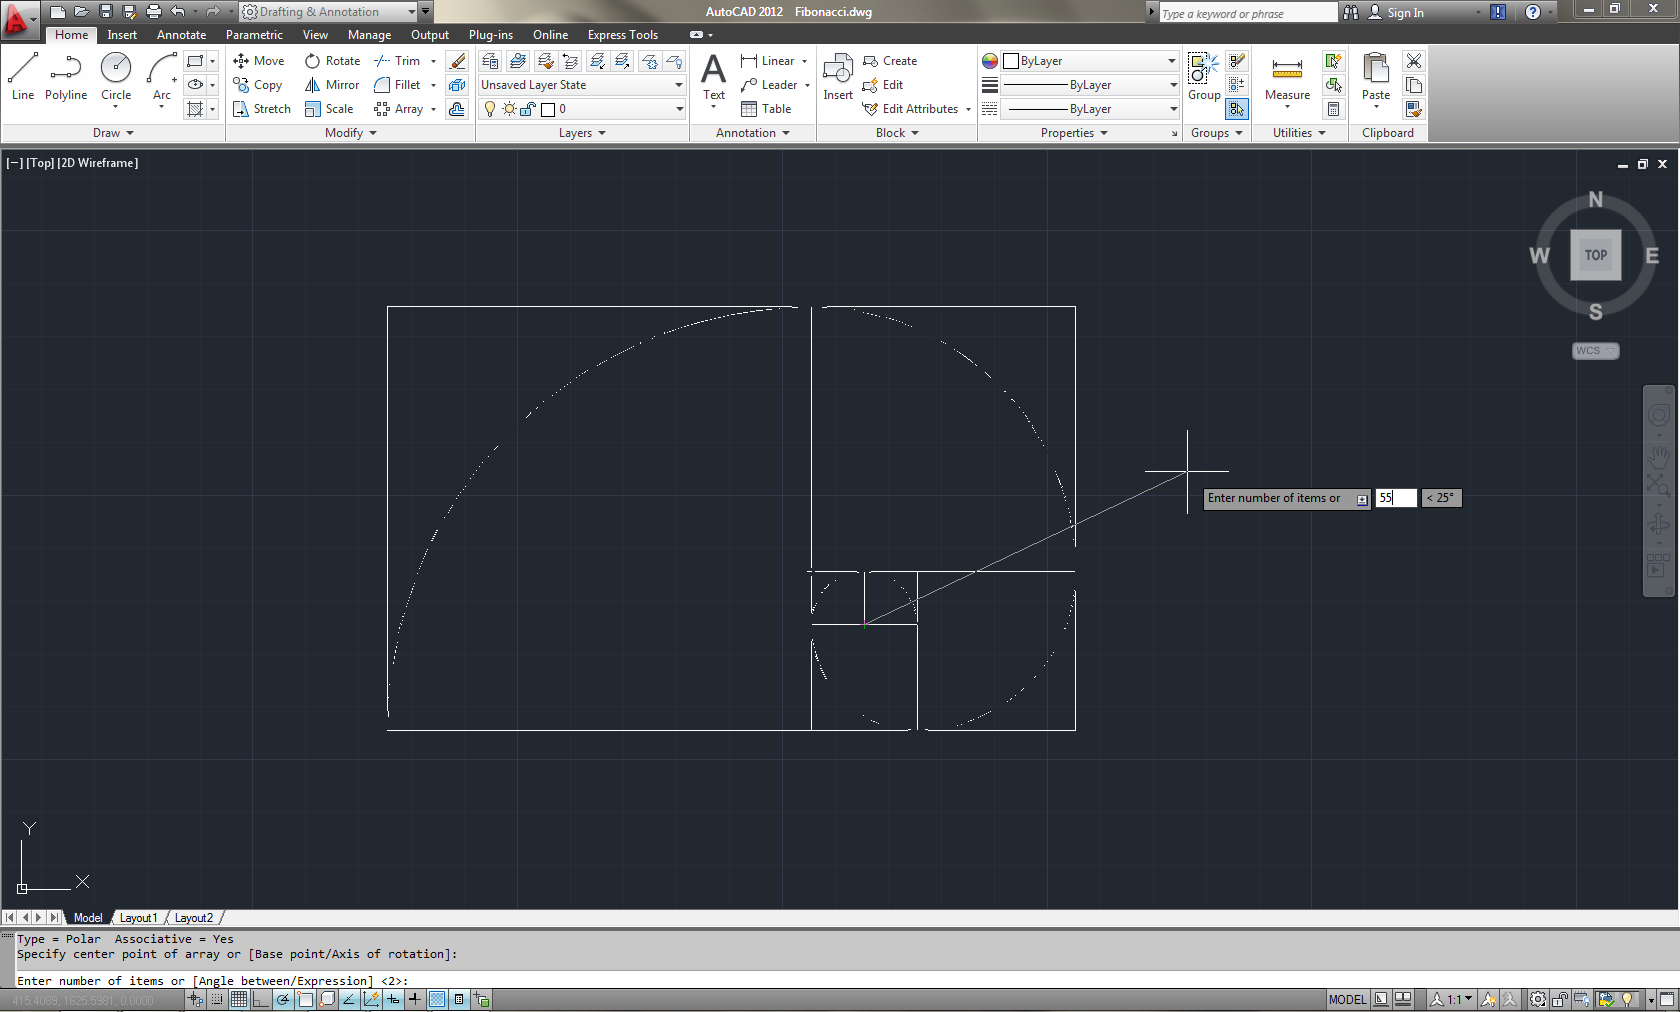Click Create block
1680x1012 pixels.
[x=890, y=61]
